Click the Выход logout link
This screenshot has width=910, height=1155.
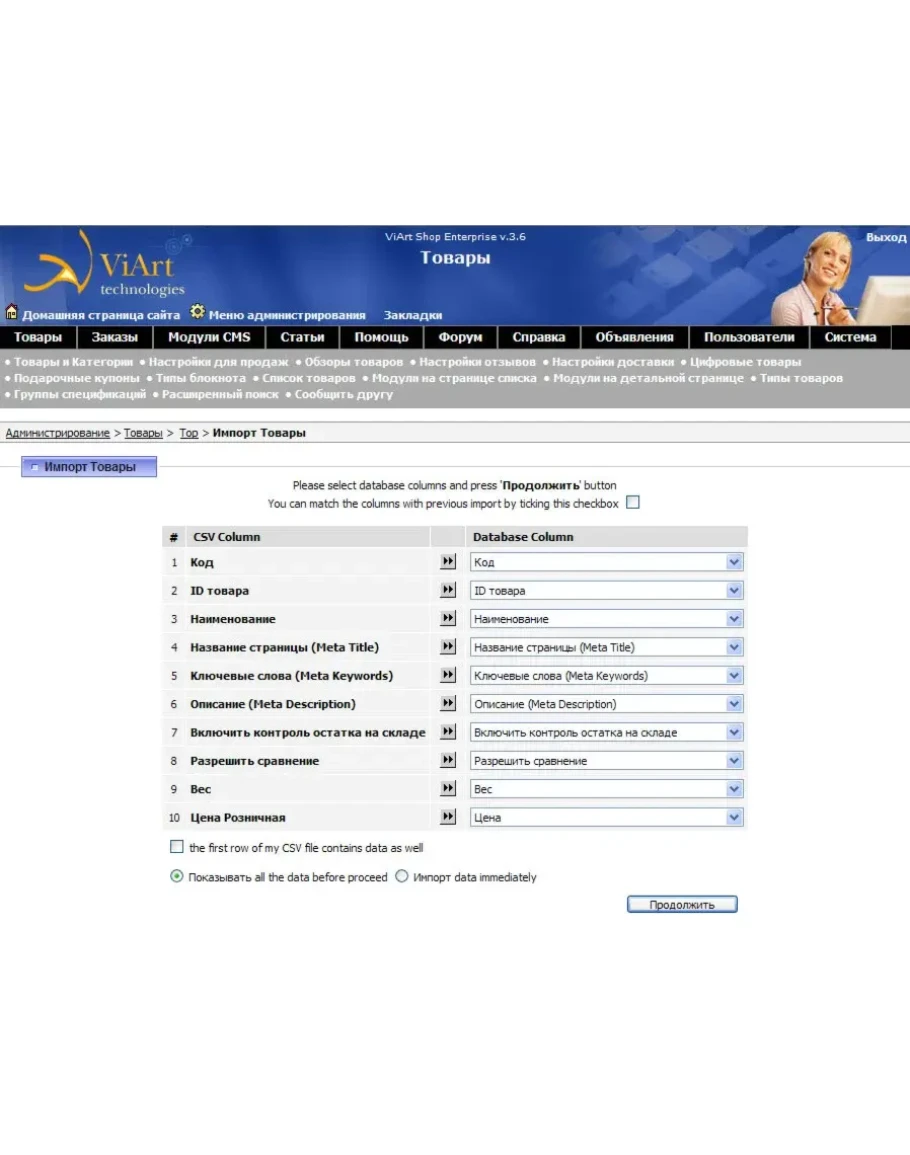[x=885, y=238]
